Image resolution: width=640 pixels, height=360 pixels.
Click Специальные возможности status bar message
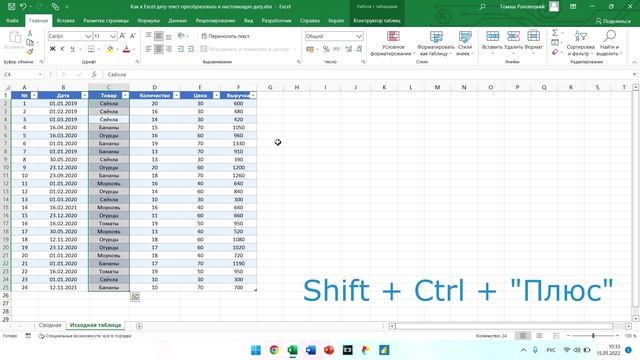85,336
